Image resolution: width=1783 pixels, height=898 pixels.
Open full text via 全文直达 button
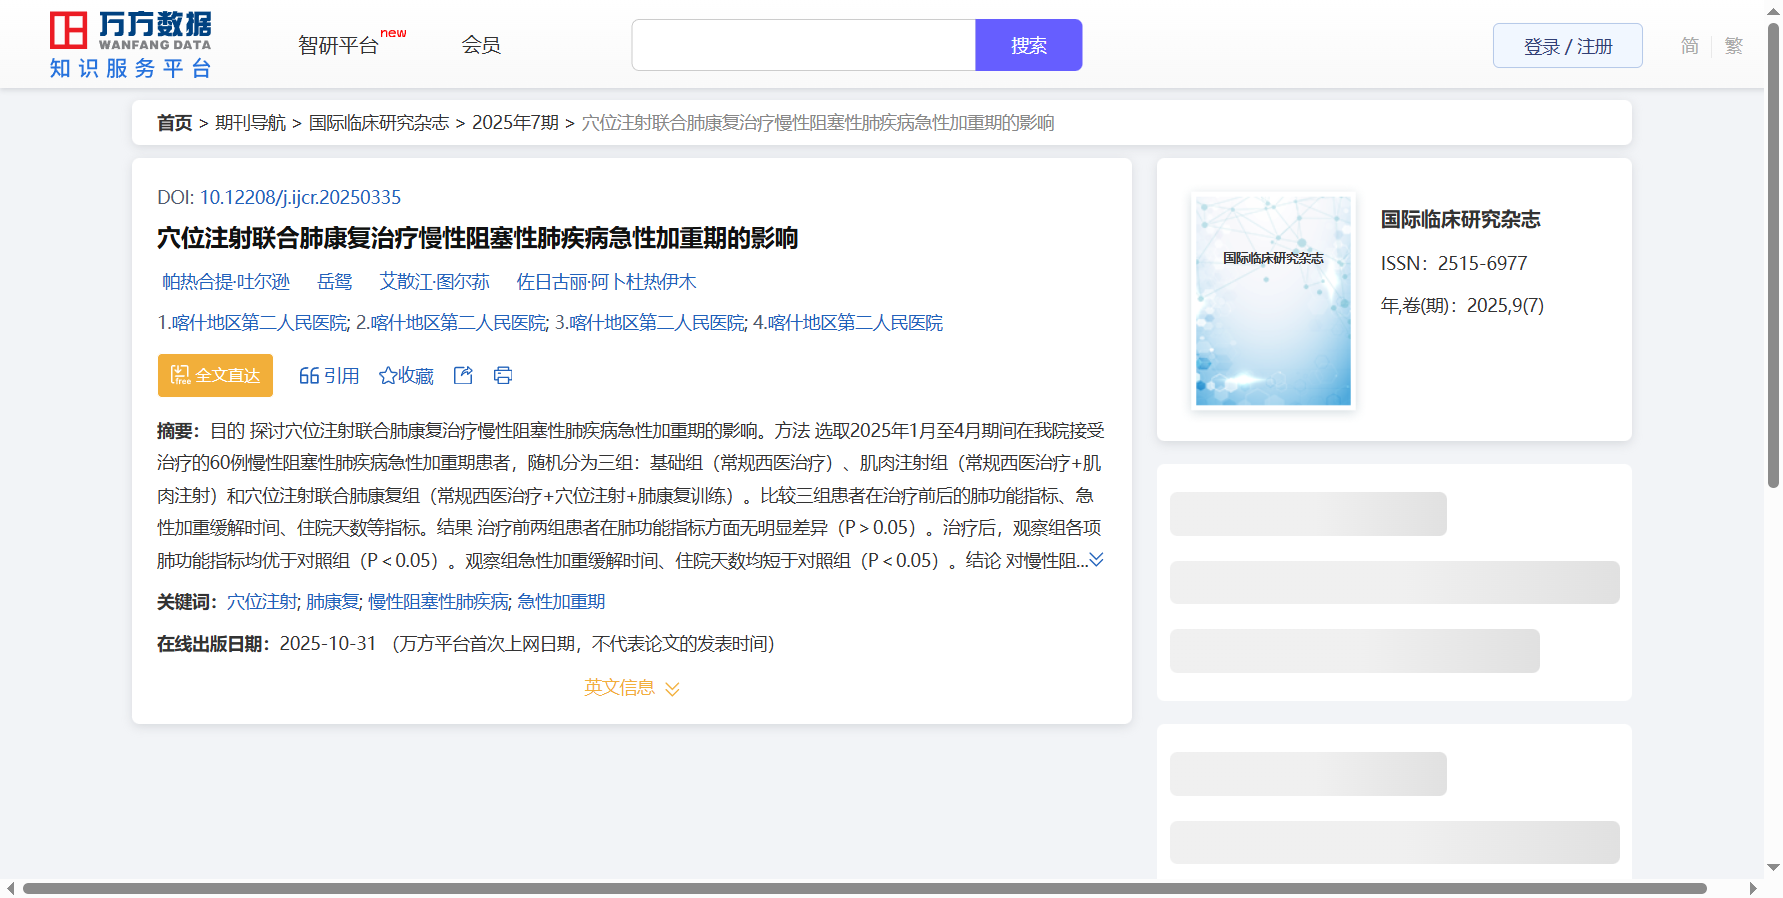tap(215, 375)
